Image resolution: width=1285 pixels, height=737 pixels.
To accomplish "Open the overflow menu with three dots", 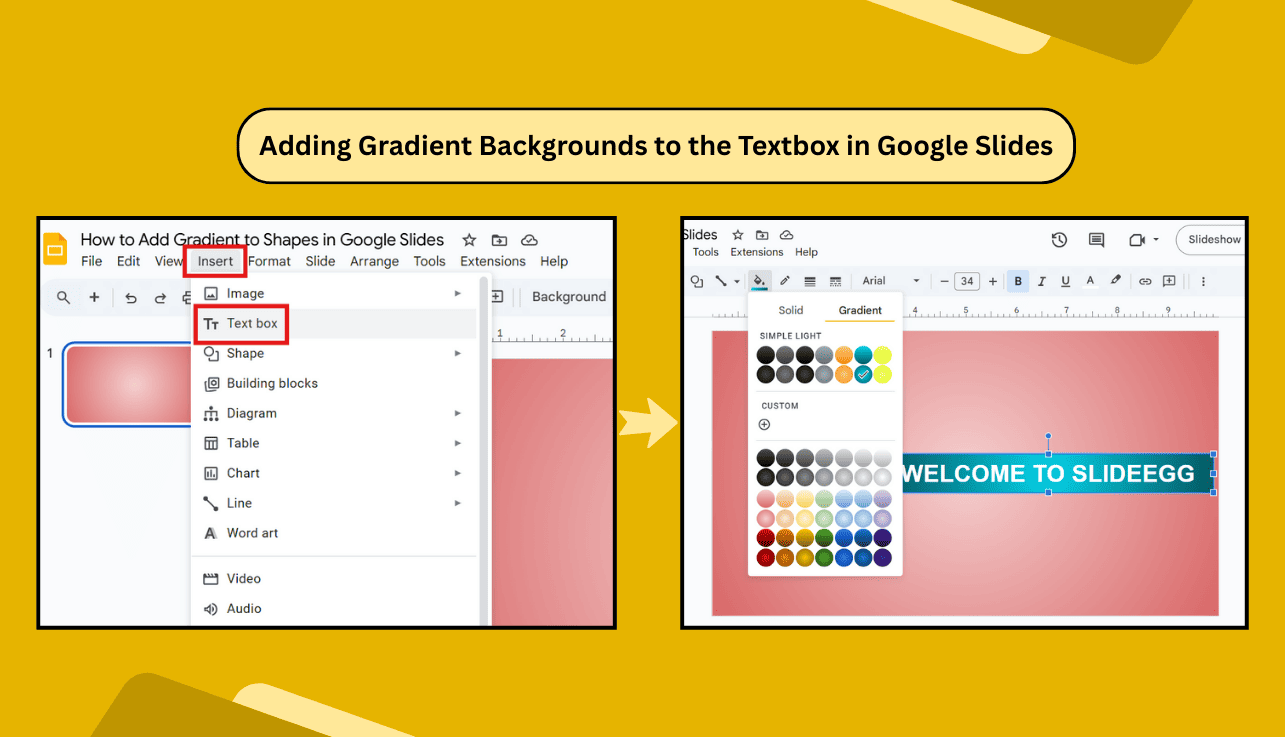I will 1203,281.
